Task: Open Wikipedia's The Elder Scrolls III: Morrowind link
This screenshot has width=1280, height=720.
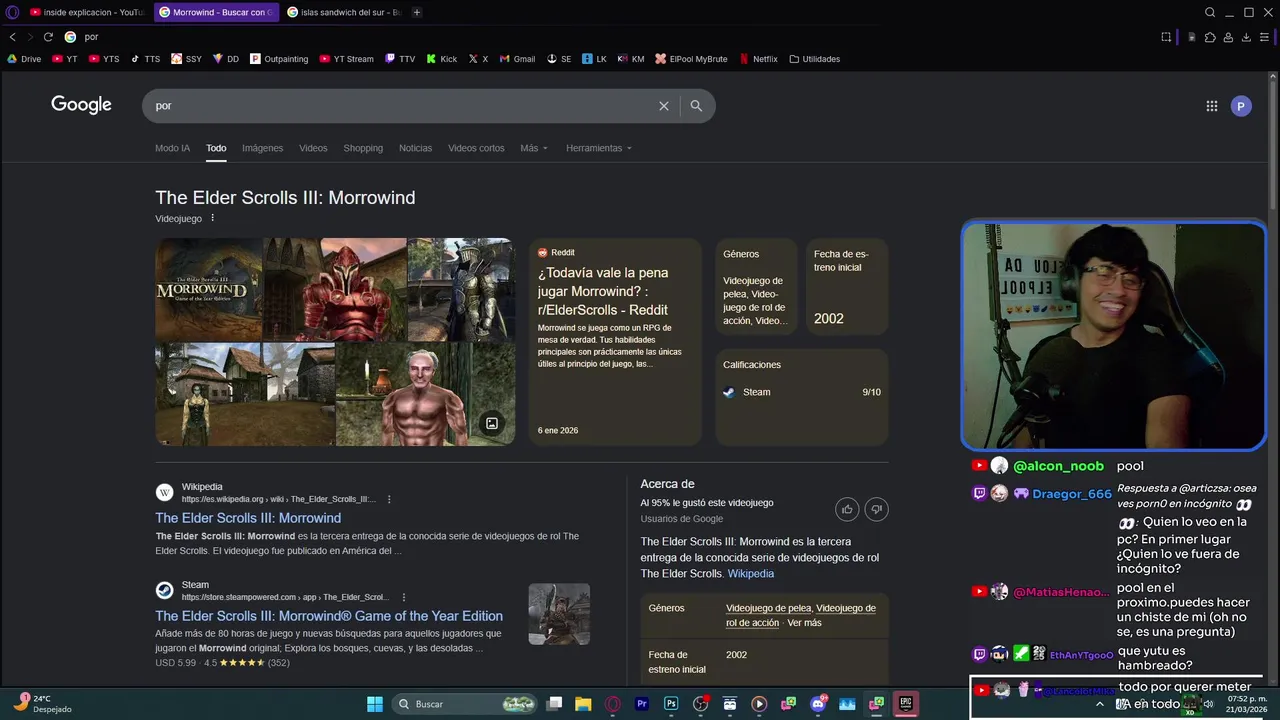Action: point(248,518)
